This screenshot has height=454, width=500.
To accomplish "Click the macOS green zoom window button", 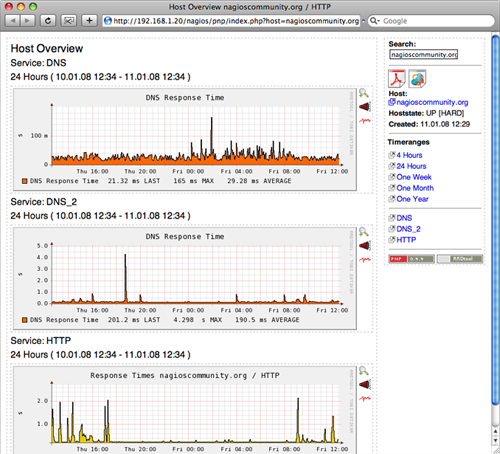I will point(32,6).
